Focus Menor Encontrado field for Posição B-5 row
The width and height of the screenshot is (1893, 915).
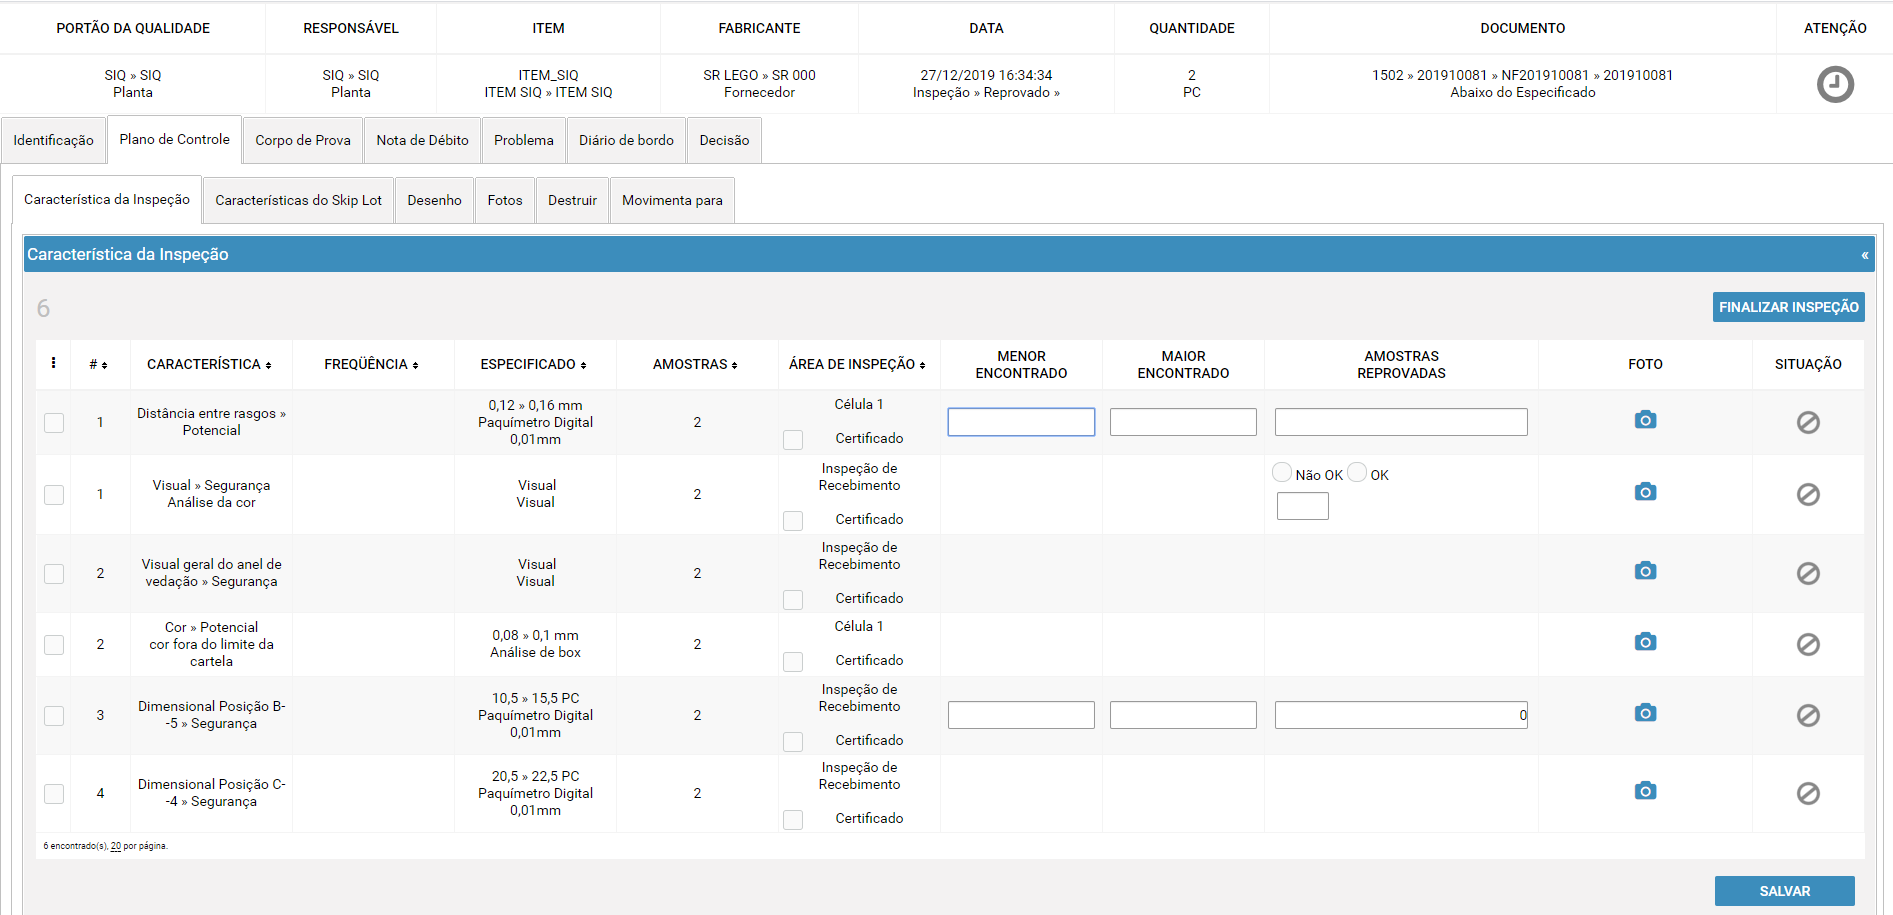1021,715
